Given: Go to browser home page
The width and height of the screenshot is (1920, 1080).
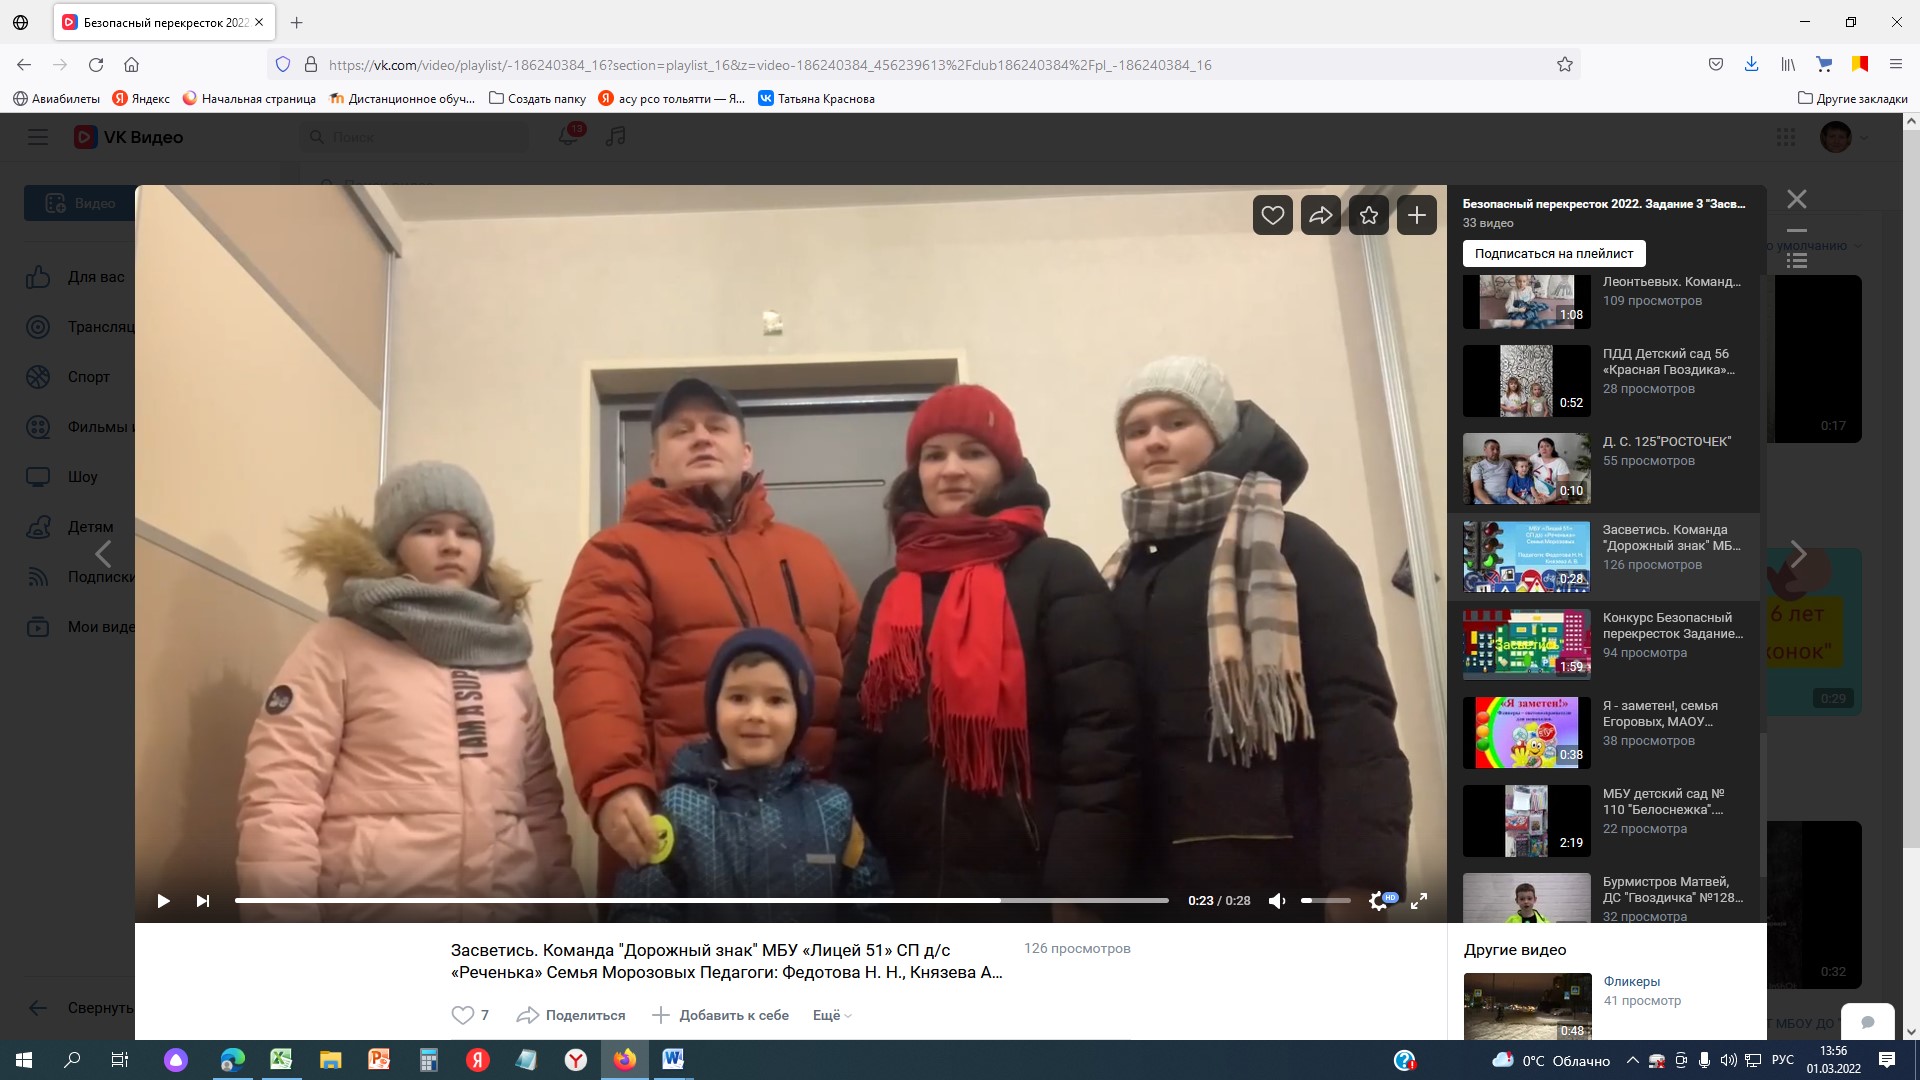Looking at the screenshot, I should (x=131, y=65).
